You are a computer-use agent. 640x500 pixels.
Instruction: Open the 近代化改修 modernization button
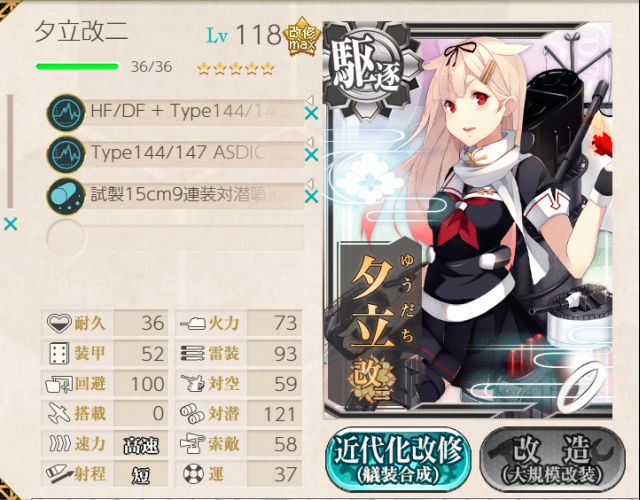pos(398,460)
